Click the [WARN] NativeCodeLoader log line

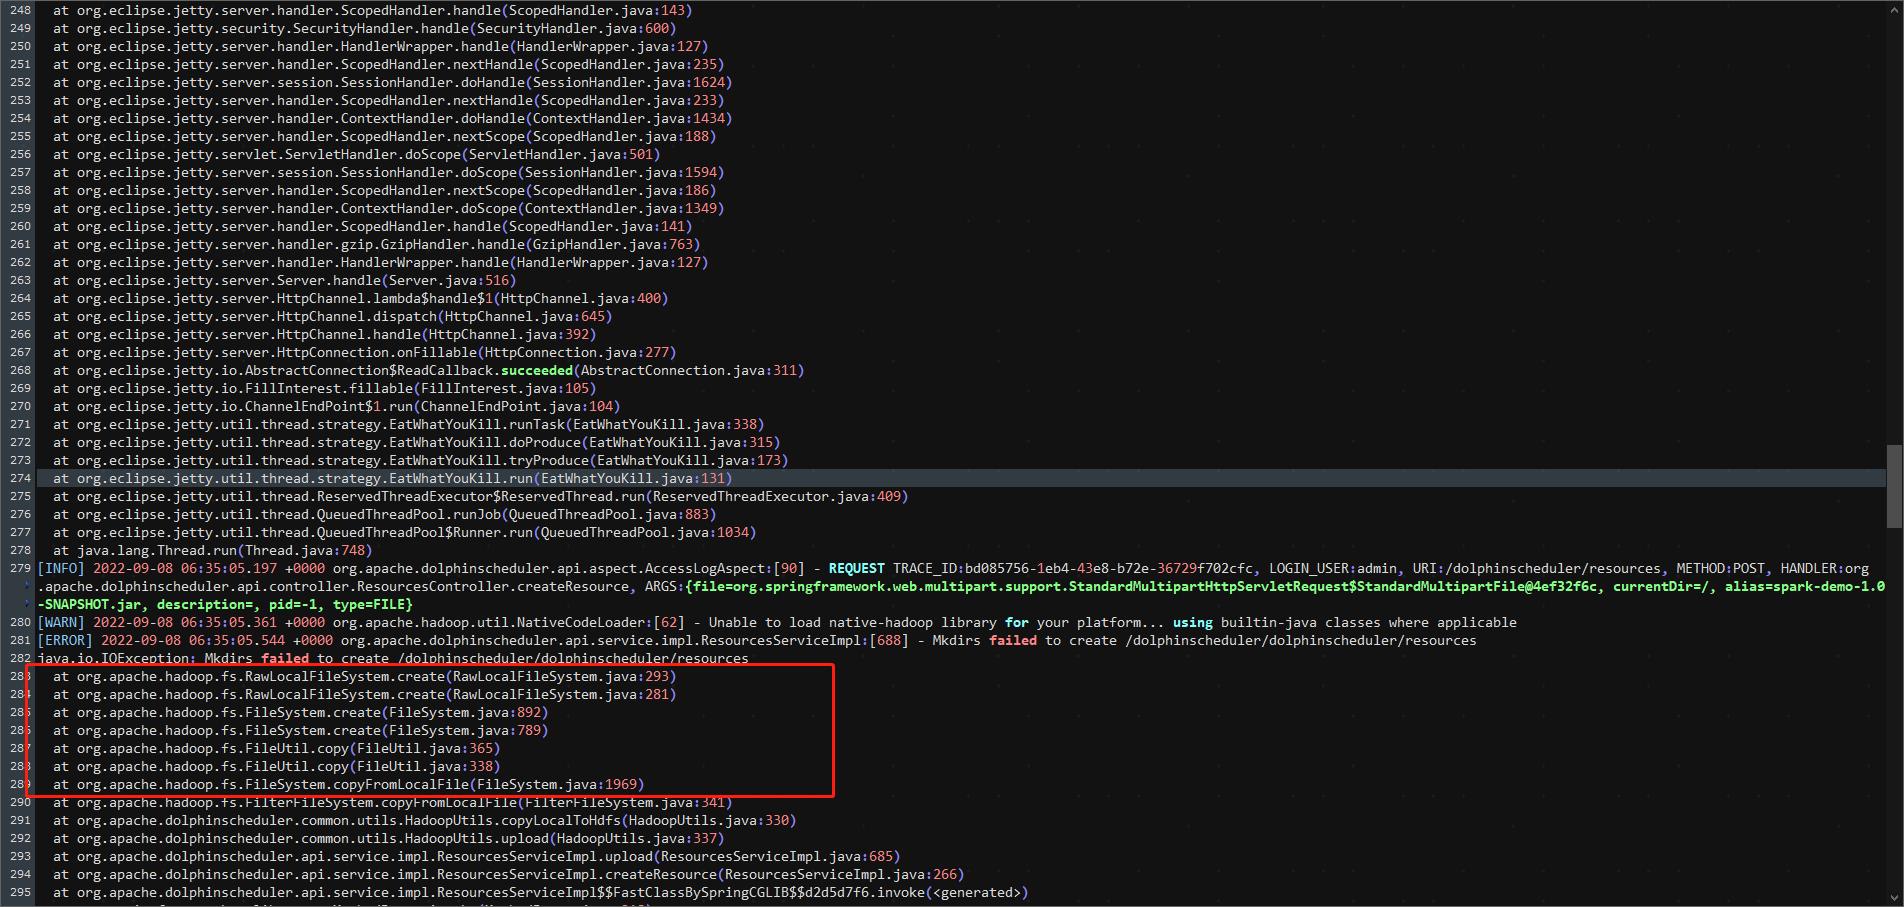point(777,622)
